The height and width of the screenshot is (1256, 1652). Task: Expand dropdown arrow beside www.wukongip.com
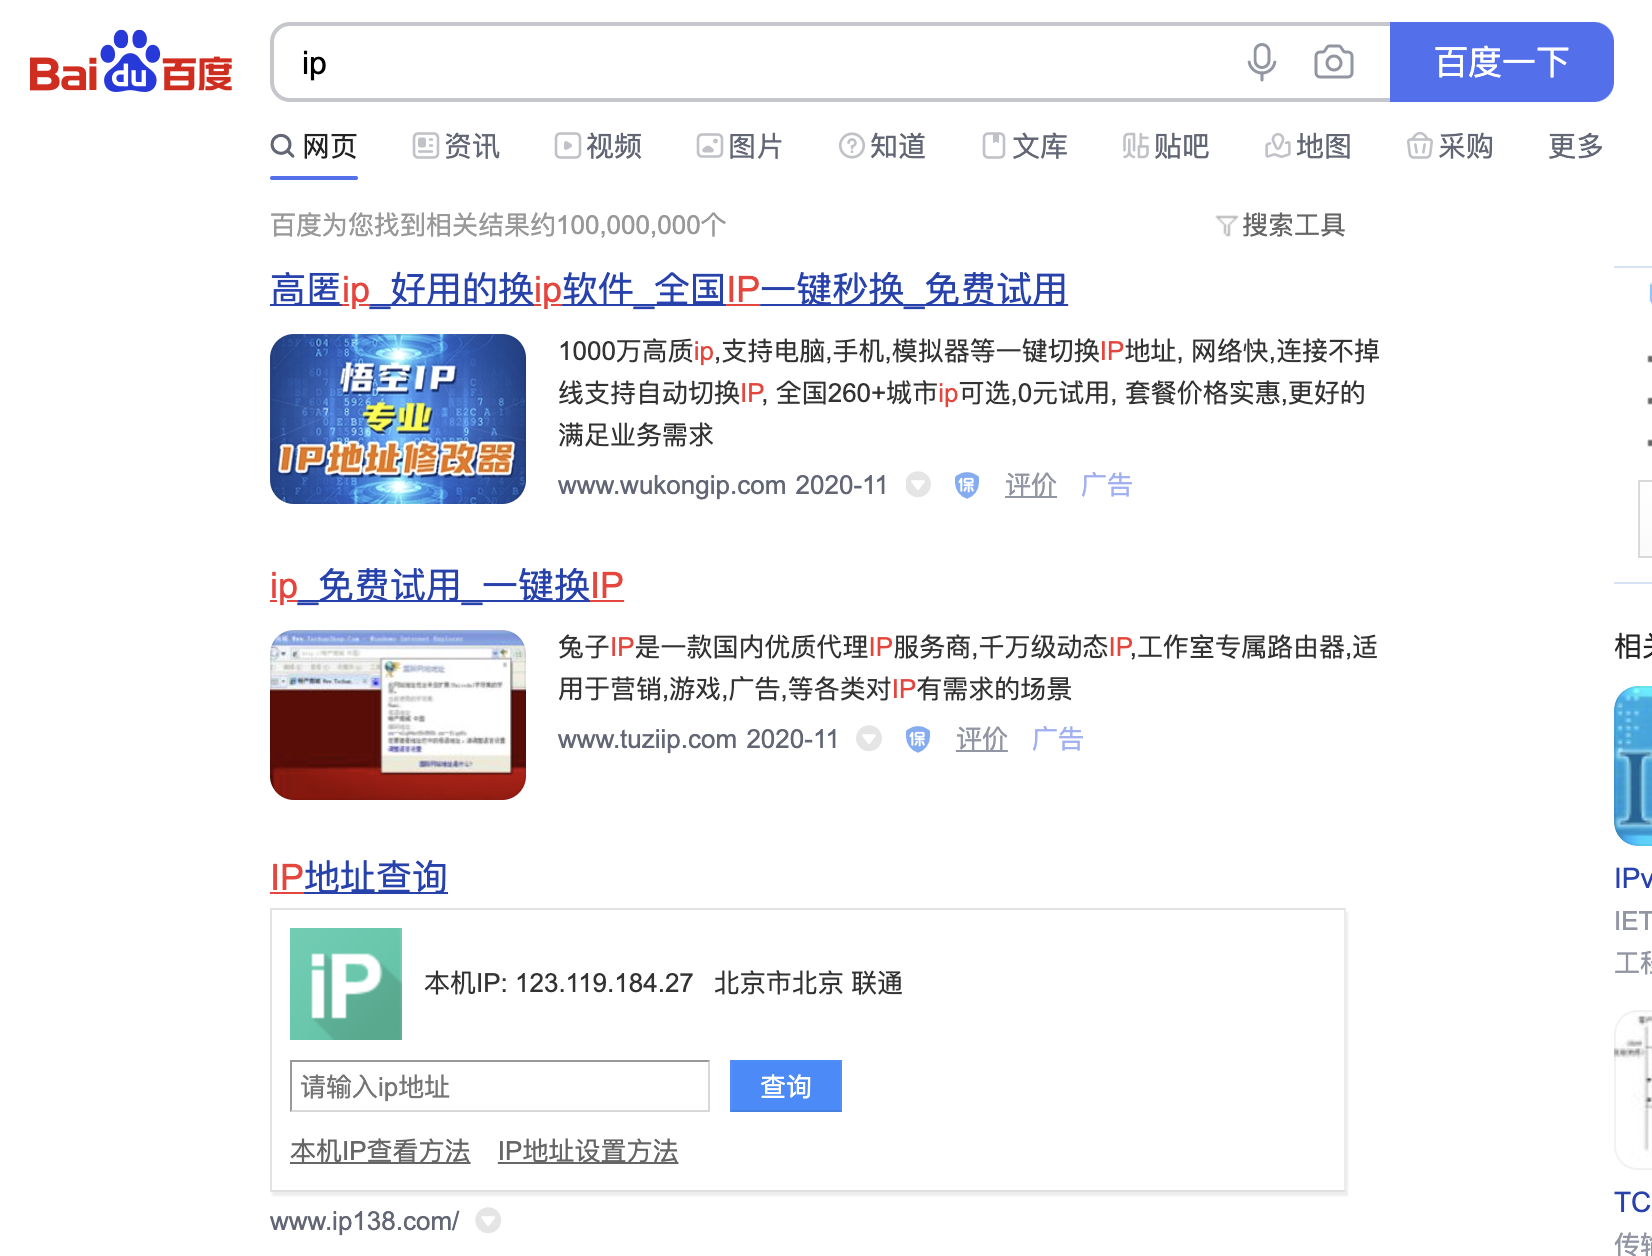click(918, 485)
